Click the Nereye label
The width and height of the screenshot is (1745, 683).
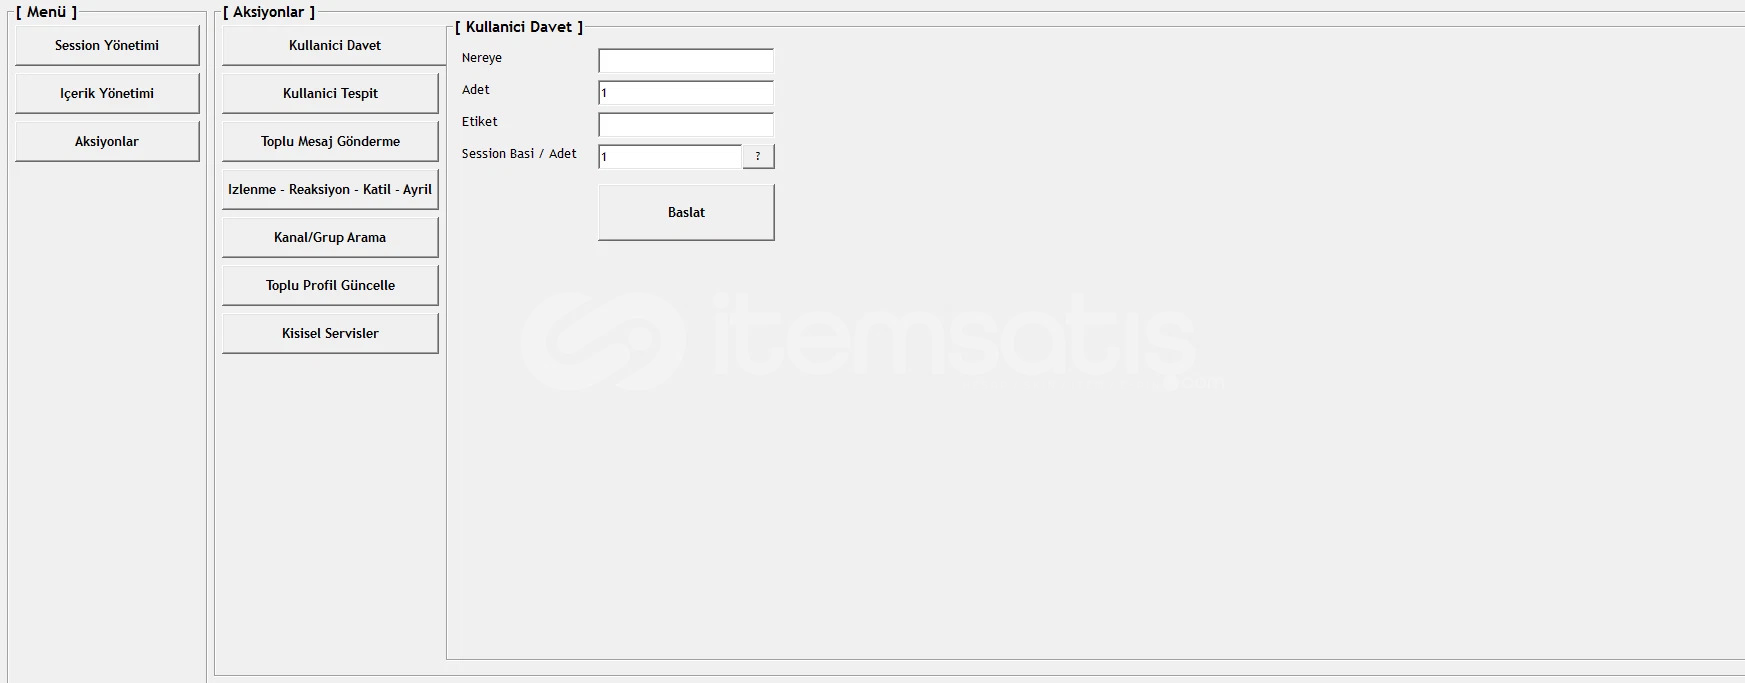point(482,58)
